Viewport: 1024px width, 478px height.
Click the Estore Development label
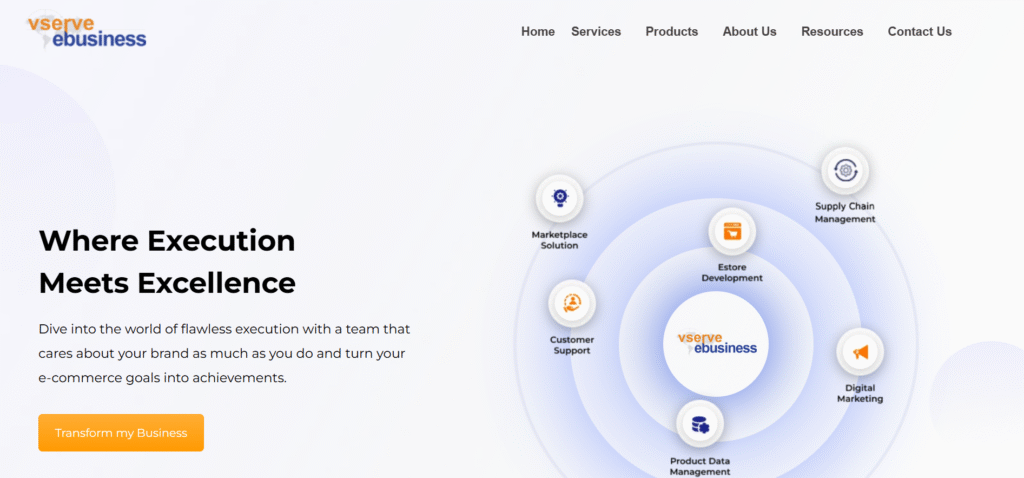(732, 272)
